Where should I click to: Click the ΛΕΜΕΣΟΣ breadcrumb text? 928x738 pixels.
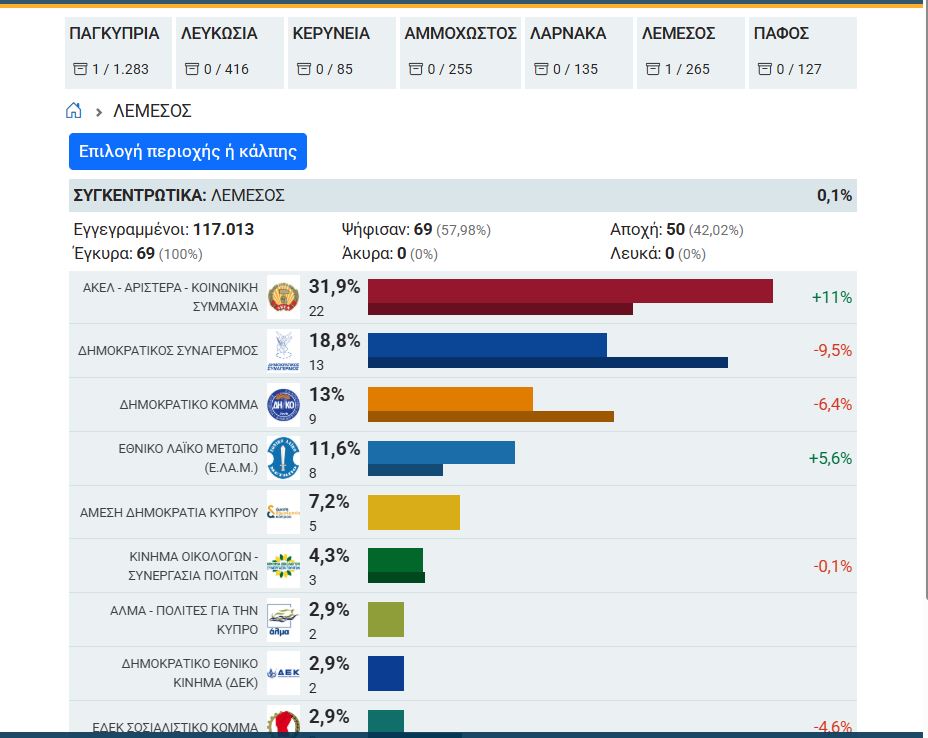152,111
